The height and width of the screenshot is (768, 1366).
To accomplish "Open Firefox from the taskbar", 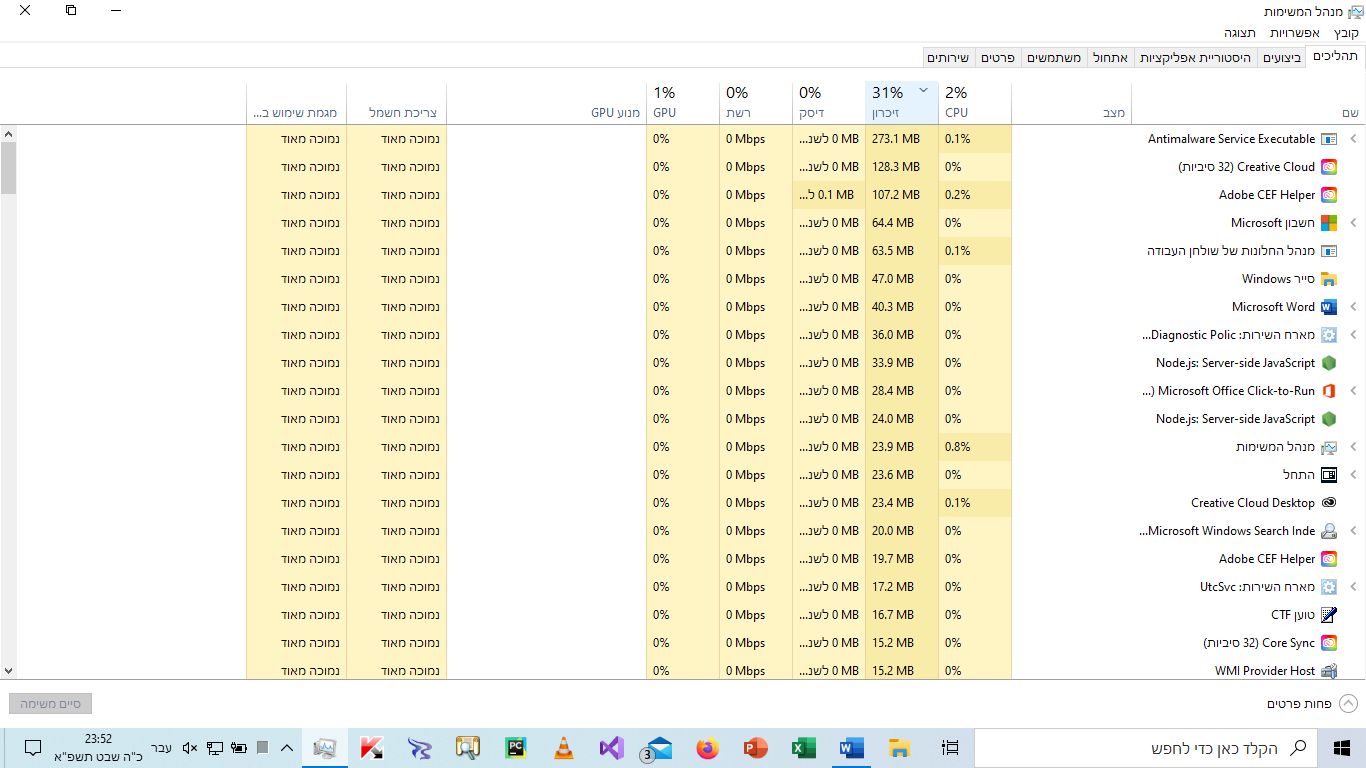I will [x=708, y=747].
